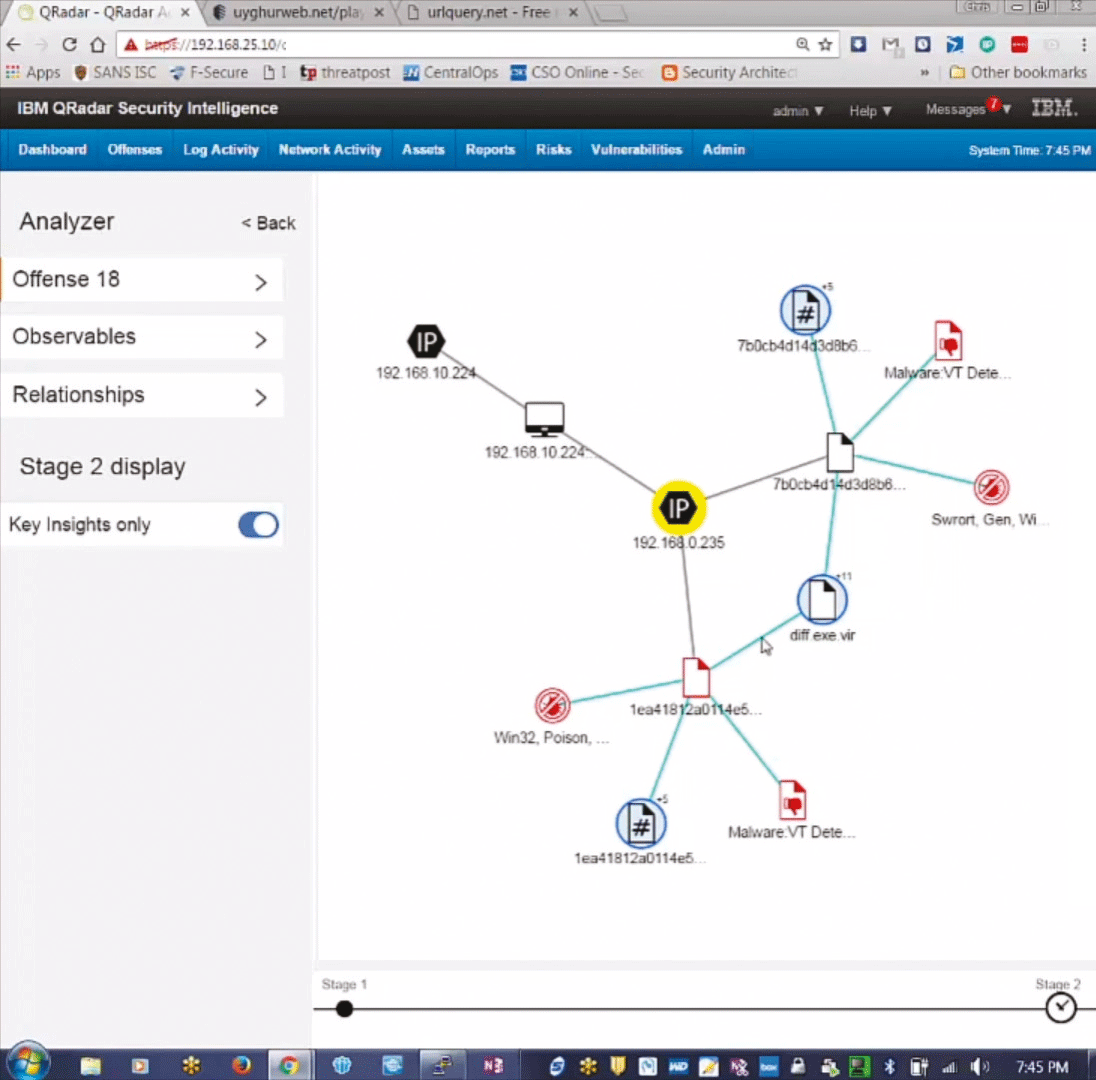The height and width of the screenshot is (1080, 1096).
Task: Open the Dashboard tab
Action: pyautogui.click(x=52, y=150)
